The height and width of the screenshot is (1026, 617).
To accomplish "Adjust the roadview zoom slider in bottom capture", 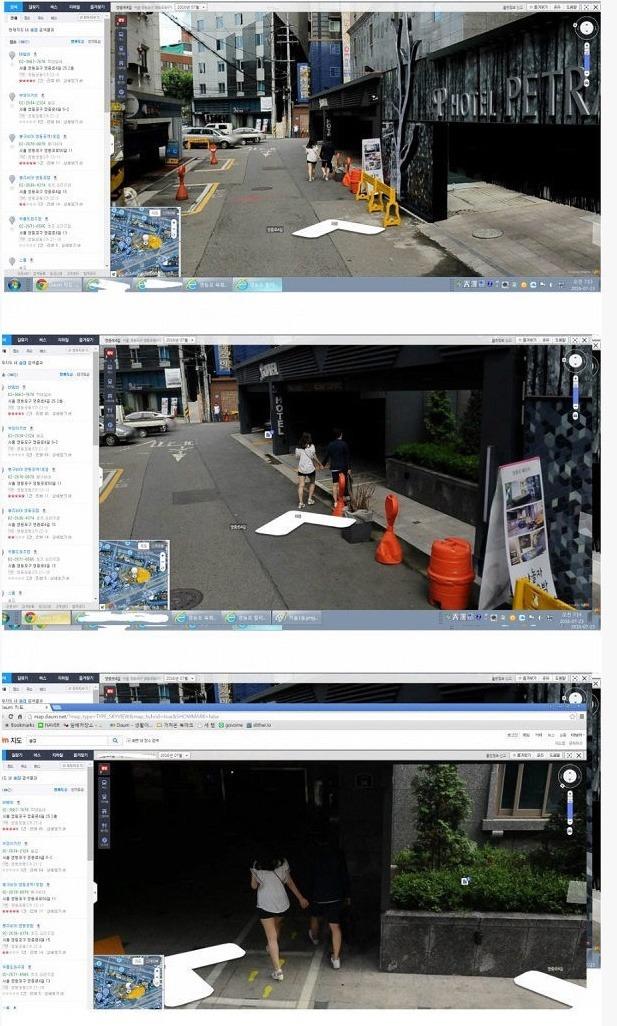I will pyautogui.click(x=570, y=809).
